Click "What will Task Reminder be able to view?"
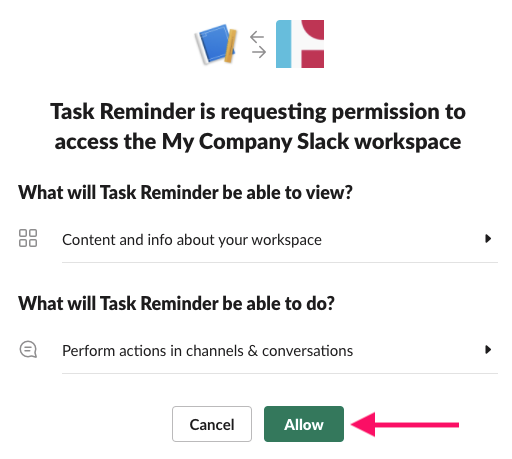The height and width of the screenshot is (459, 512). pos(185,192)
